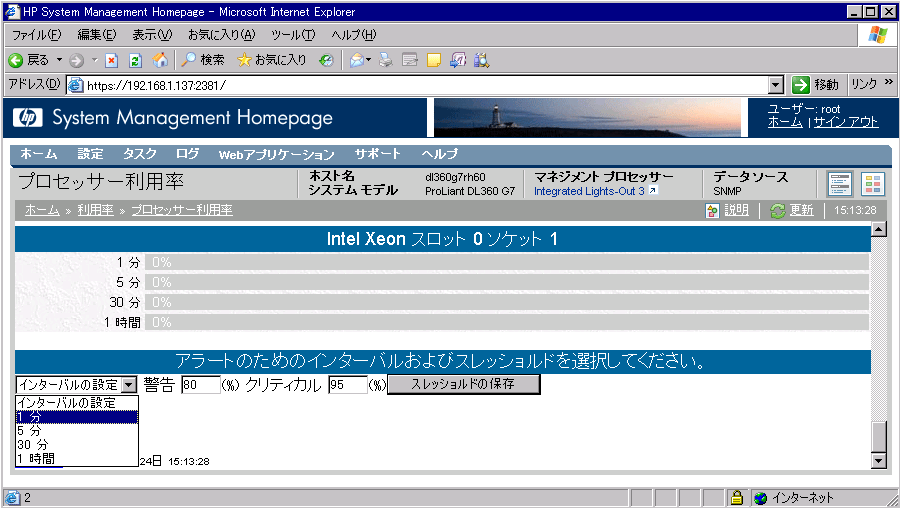Choose 'インターバルの設定' option in list
This screenshot has height=508, width=900.
click(x=77, y=403)
